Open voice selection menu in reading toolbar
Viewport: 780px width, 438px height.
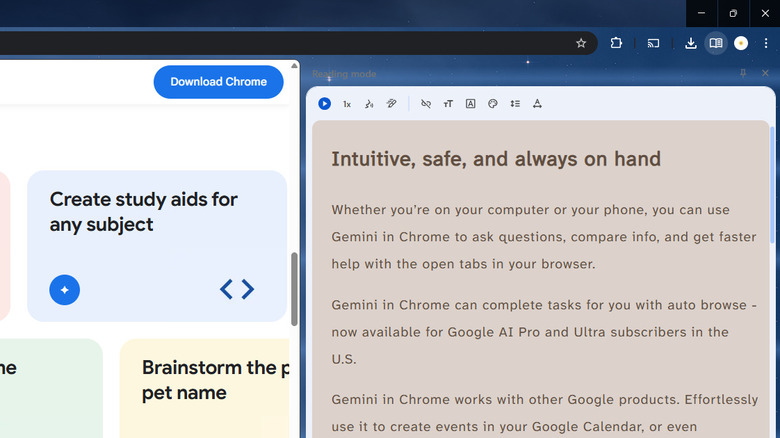[369, 104]
